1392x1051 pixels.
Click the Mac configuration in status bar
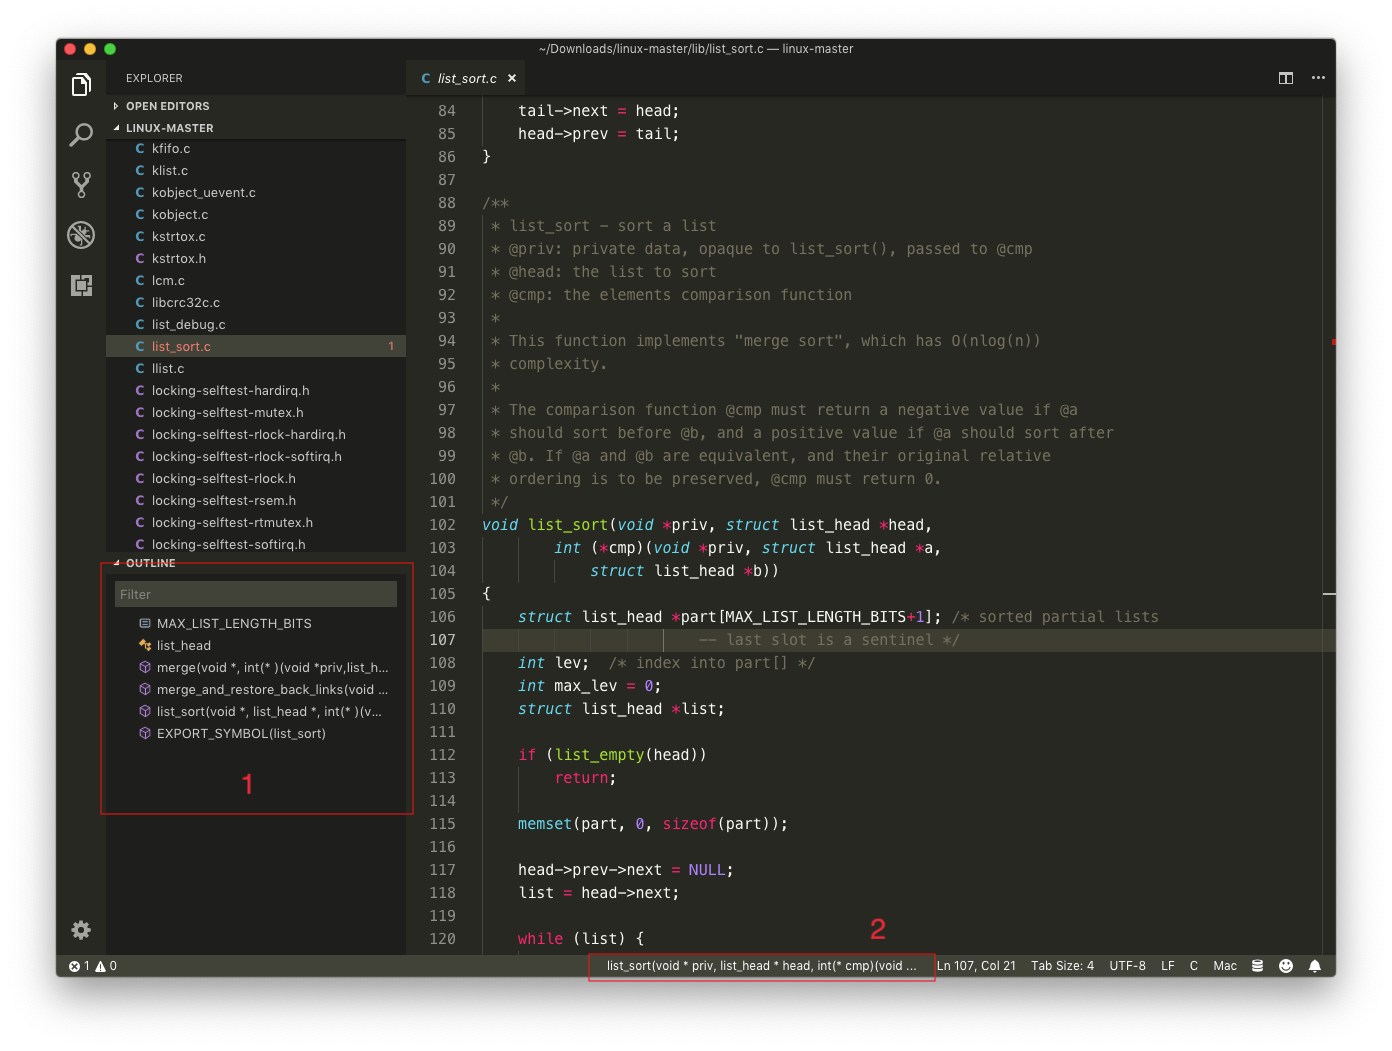(x=1225, y=966)
